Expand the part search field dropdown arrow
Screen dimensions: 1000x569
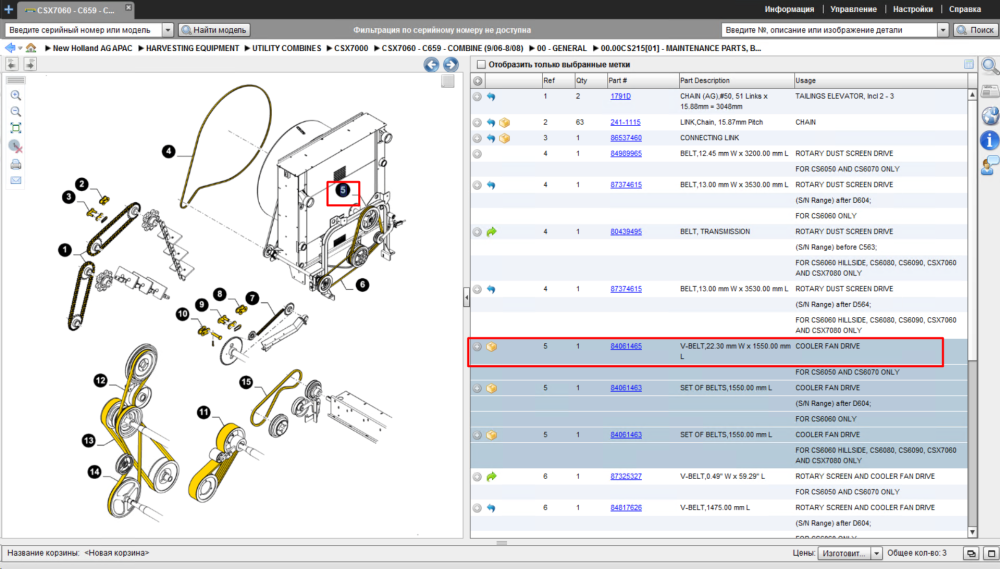(943, 30)
